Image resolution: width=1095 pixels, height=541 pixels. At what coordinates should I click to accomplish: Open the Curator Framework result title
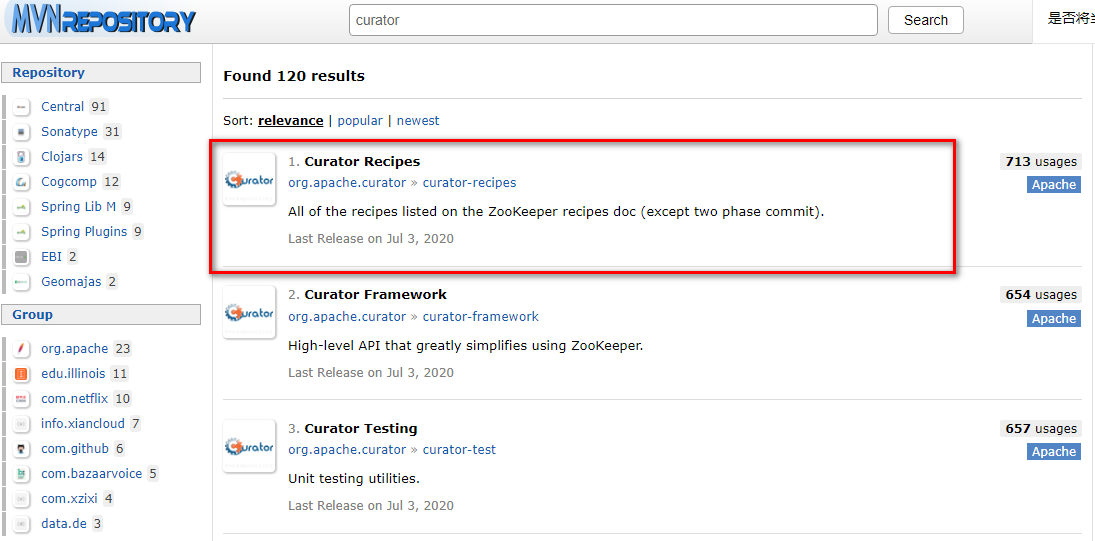[376, 295]
